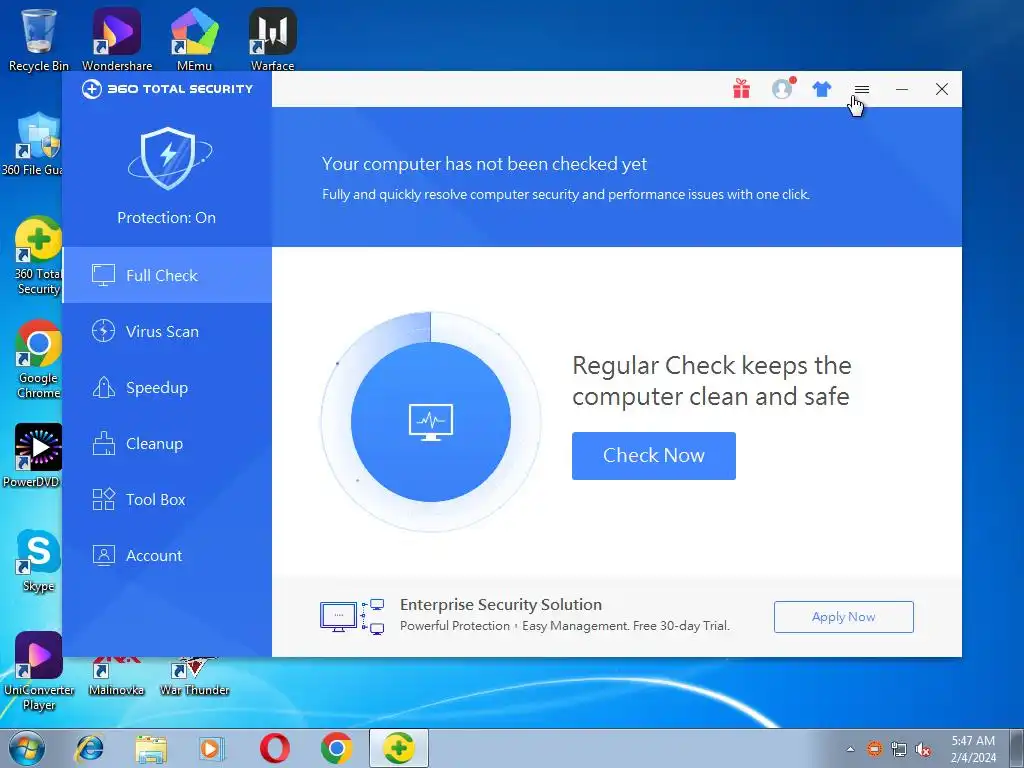Image resolution: width=1024 pixels, height=768 pixels.
Task: Open the Windows Start menu
Action: click(26, 749)
